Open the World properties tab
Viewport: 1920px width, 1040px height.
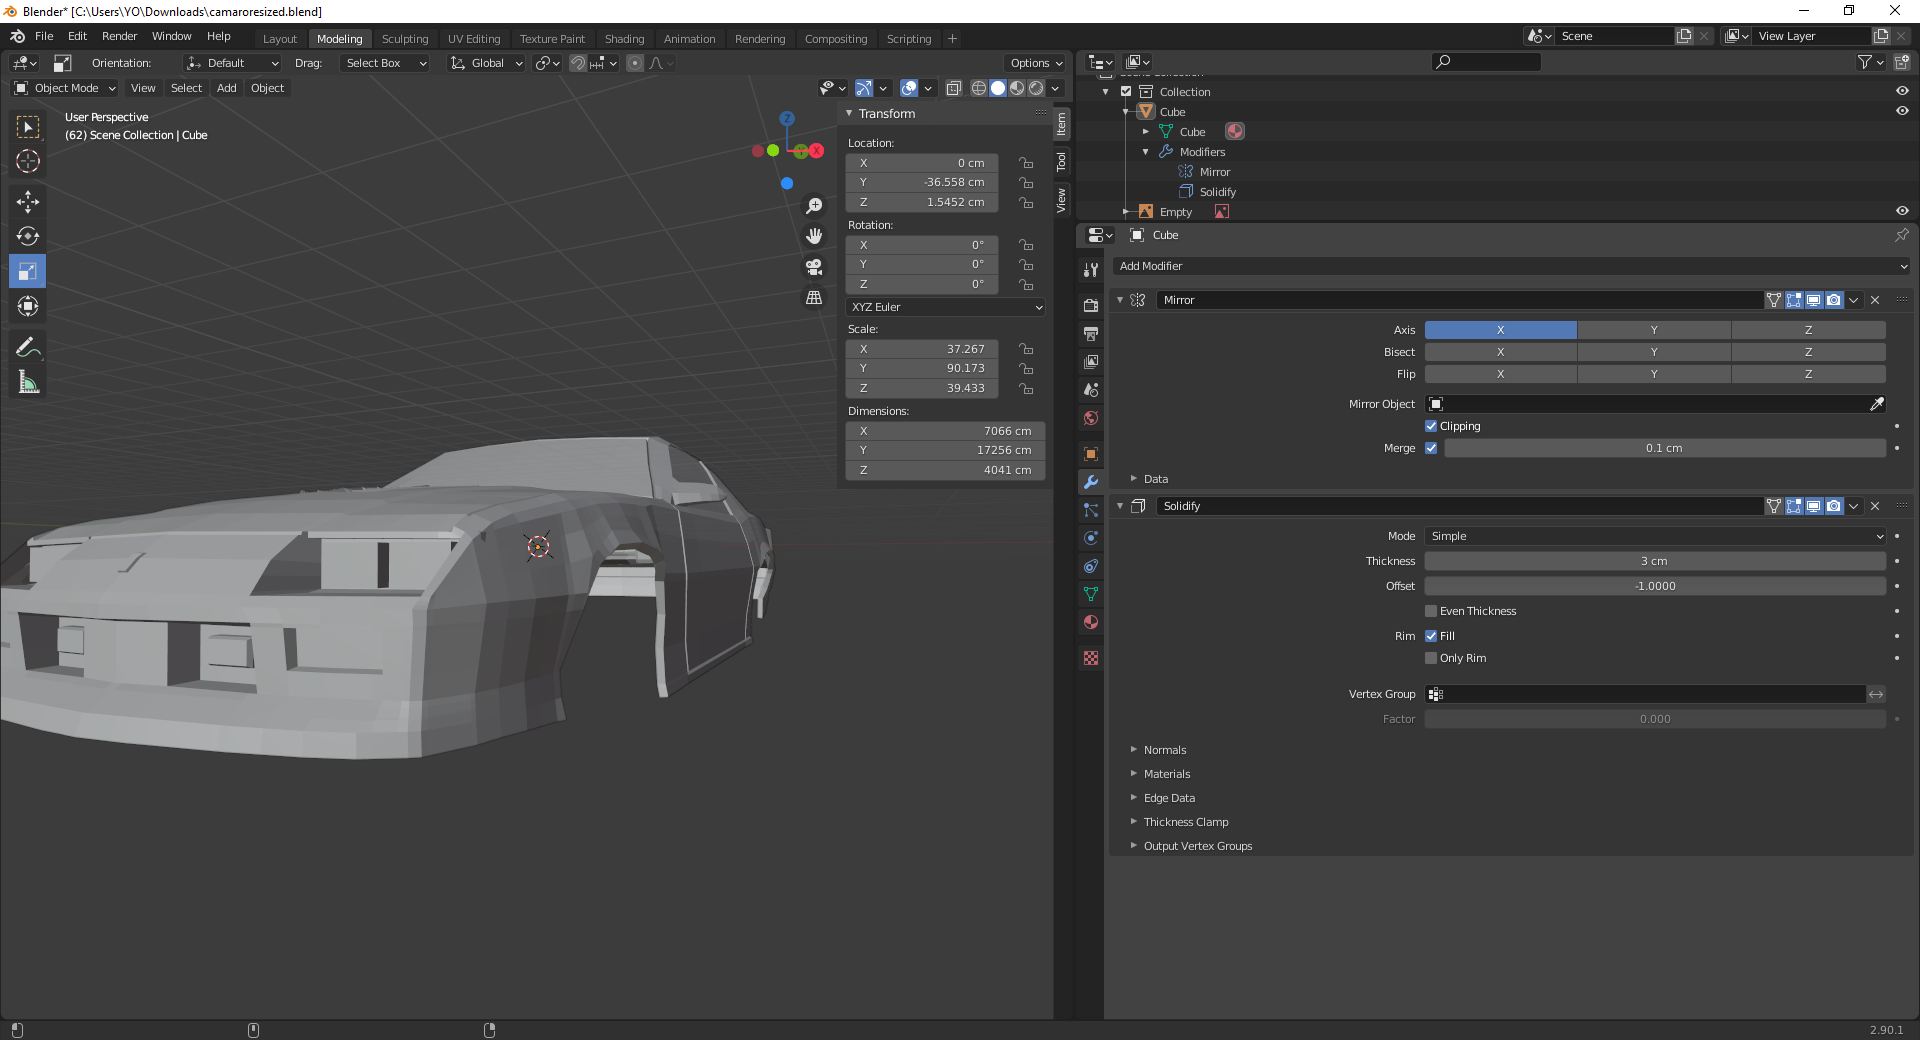pos(1091,418)
